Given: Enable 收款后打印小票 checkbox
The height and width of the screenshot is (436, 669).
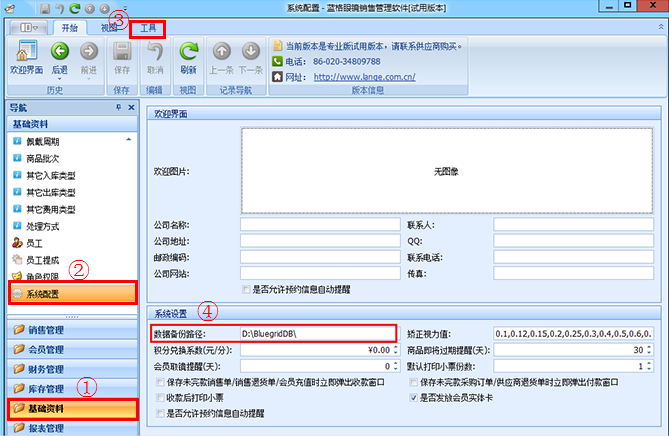Looking at the screenshot, I should pos(161,397).
